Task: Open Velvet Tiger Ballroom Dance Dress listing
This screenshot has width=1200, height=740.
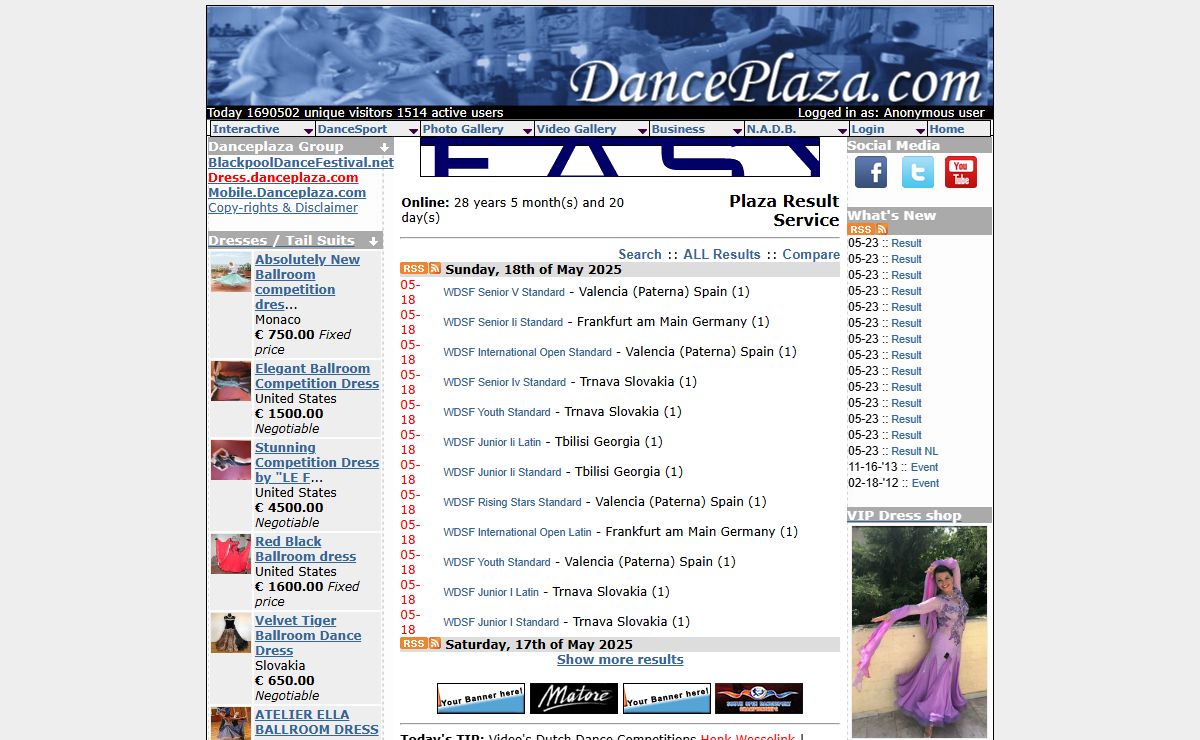Action: pyautogui.click(x=308, y=635)
